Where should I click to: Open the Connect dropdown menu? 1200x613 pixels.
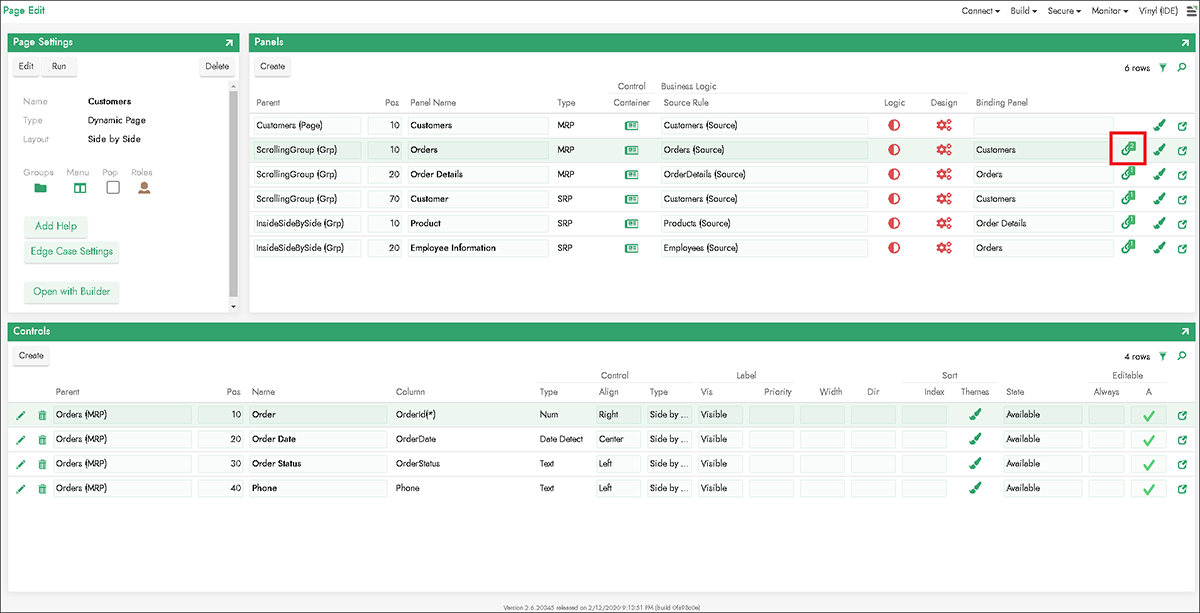(979, 11)
